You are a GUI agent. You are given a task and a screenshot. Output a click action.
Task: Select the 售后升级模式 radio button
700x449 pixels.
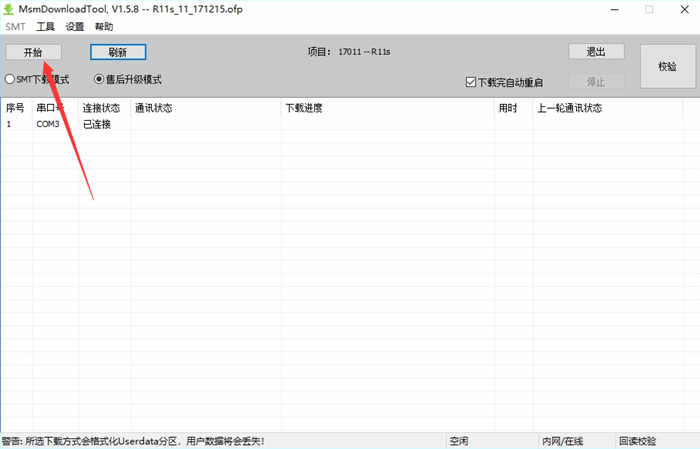pyautogui.click(x=99, y=79)
